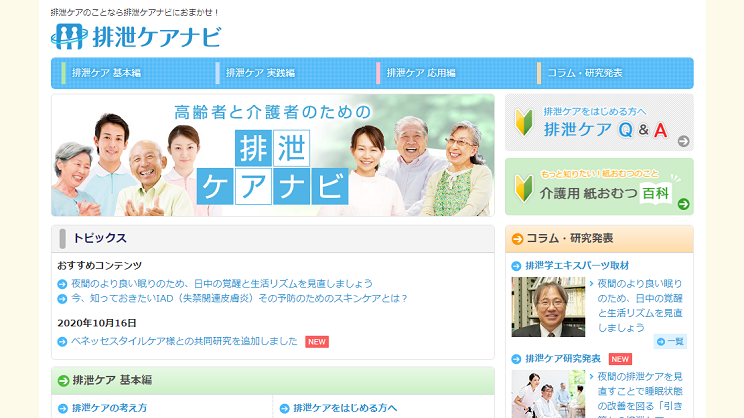This screenshot has width=744, height=418.
Task: Click bullet icon beside 排泄ケアをはじめる方へ
Action: point(284,409)
